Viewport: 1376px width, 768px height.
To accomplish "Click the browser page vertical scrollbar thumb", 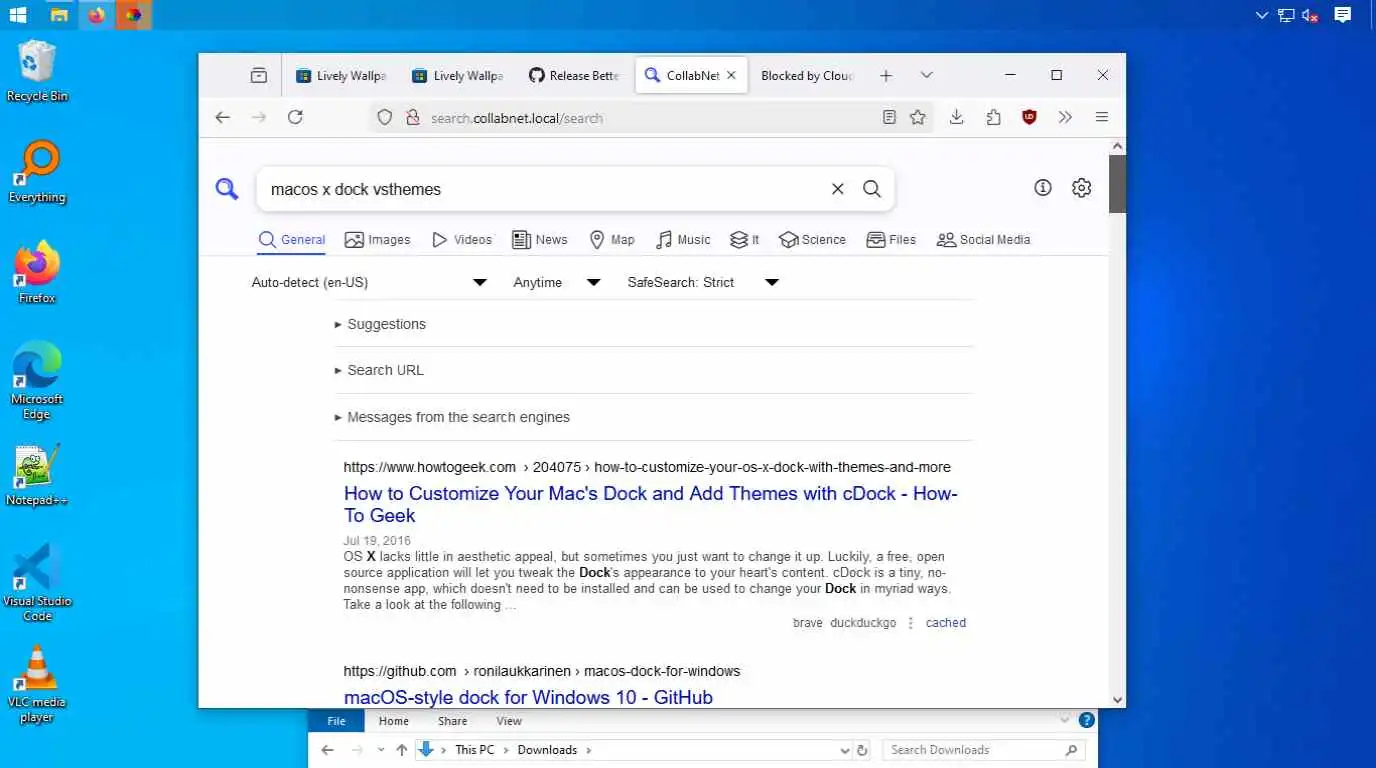I will (x=1117, y=184).
